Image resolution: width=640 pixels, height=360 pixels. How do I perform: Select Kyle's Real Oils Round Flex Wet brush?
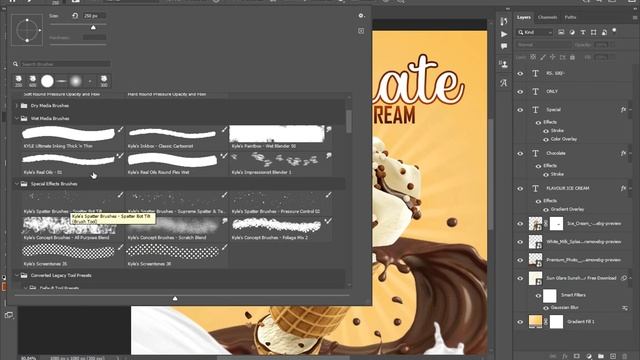[176, 164]
